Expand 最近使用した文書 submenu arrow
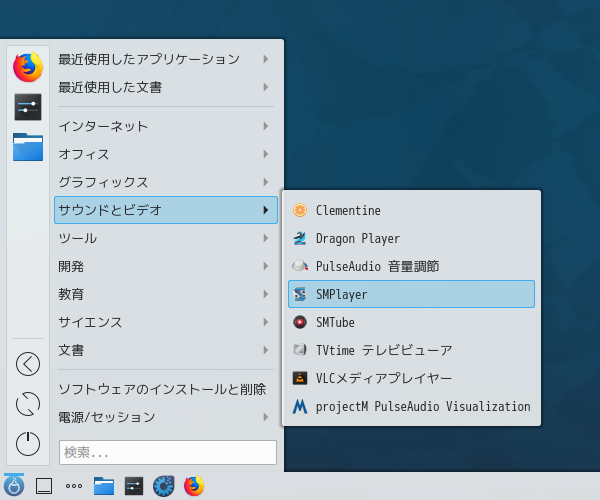The image size is (600, 500). click(266, 87)
